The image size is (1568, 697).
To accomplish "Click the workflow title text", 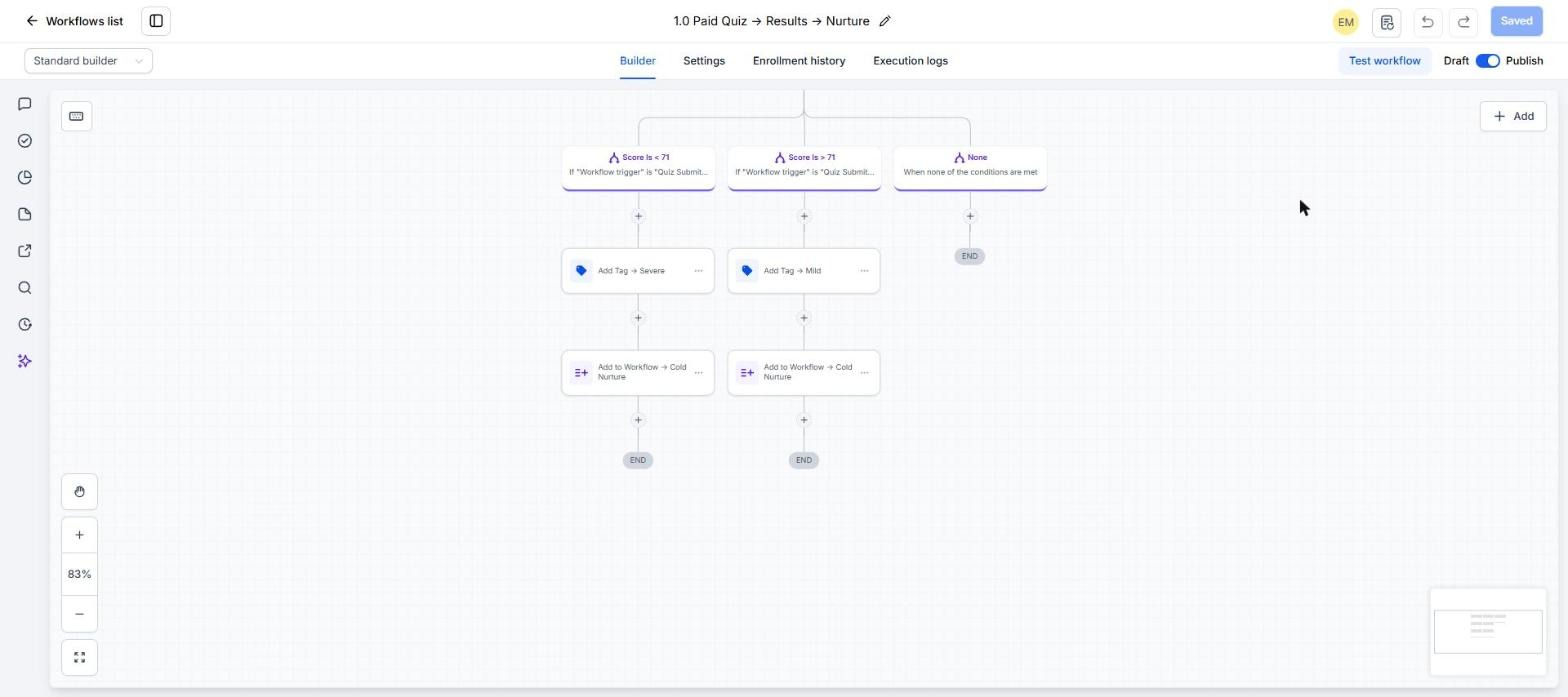I will point(771,21).
